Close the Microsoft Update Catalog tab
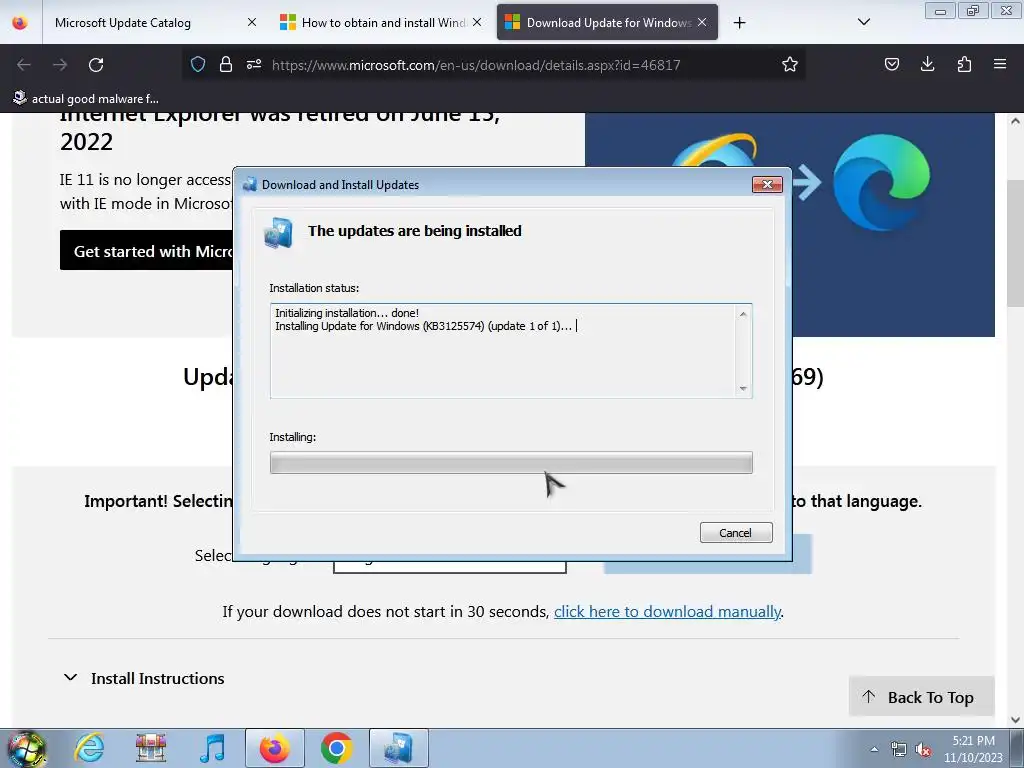This screenshot has width=1024, height=768. click(251, 22)
